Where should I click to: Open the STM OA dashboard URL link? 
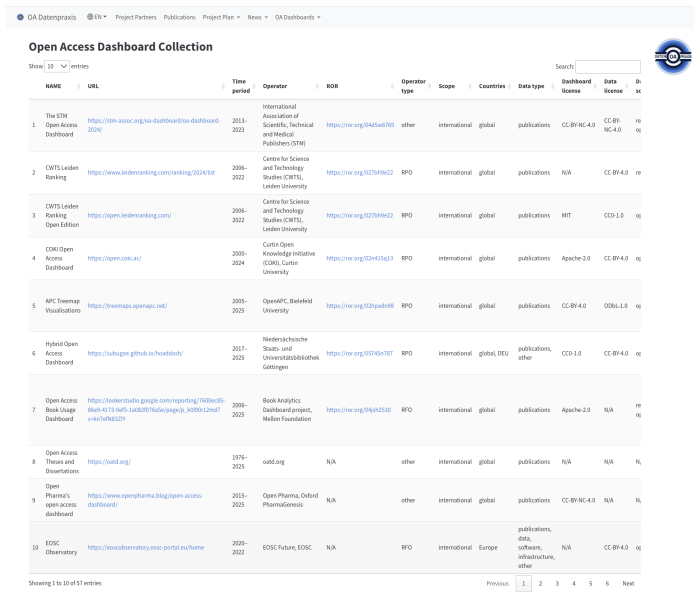154,125
